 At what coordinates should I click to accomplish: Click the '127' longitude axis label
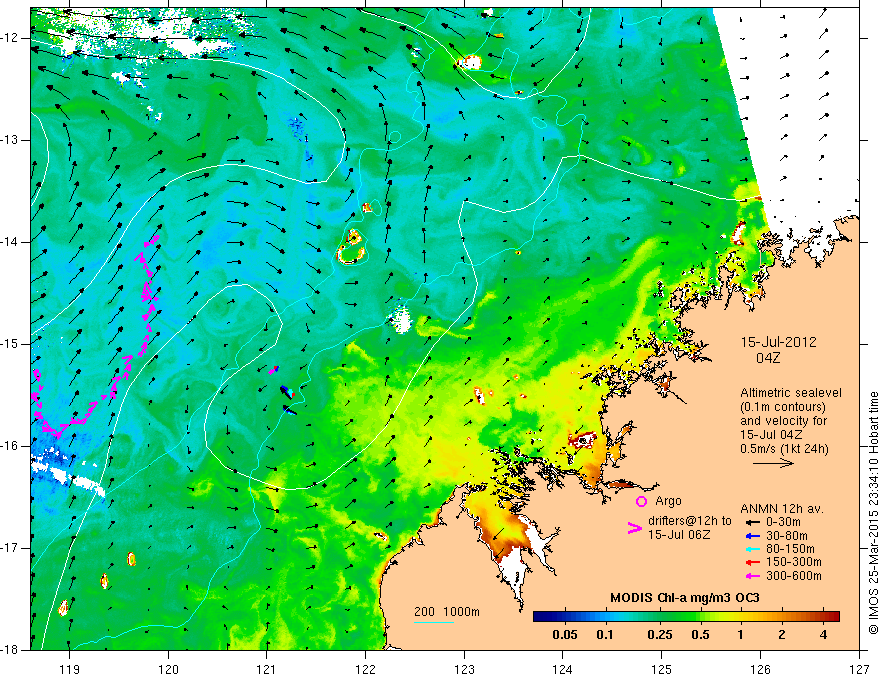[859, 669]
